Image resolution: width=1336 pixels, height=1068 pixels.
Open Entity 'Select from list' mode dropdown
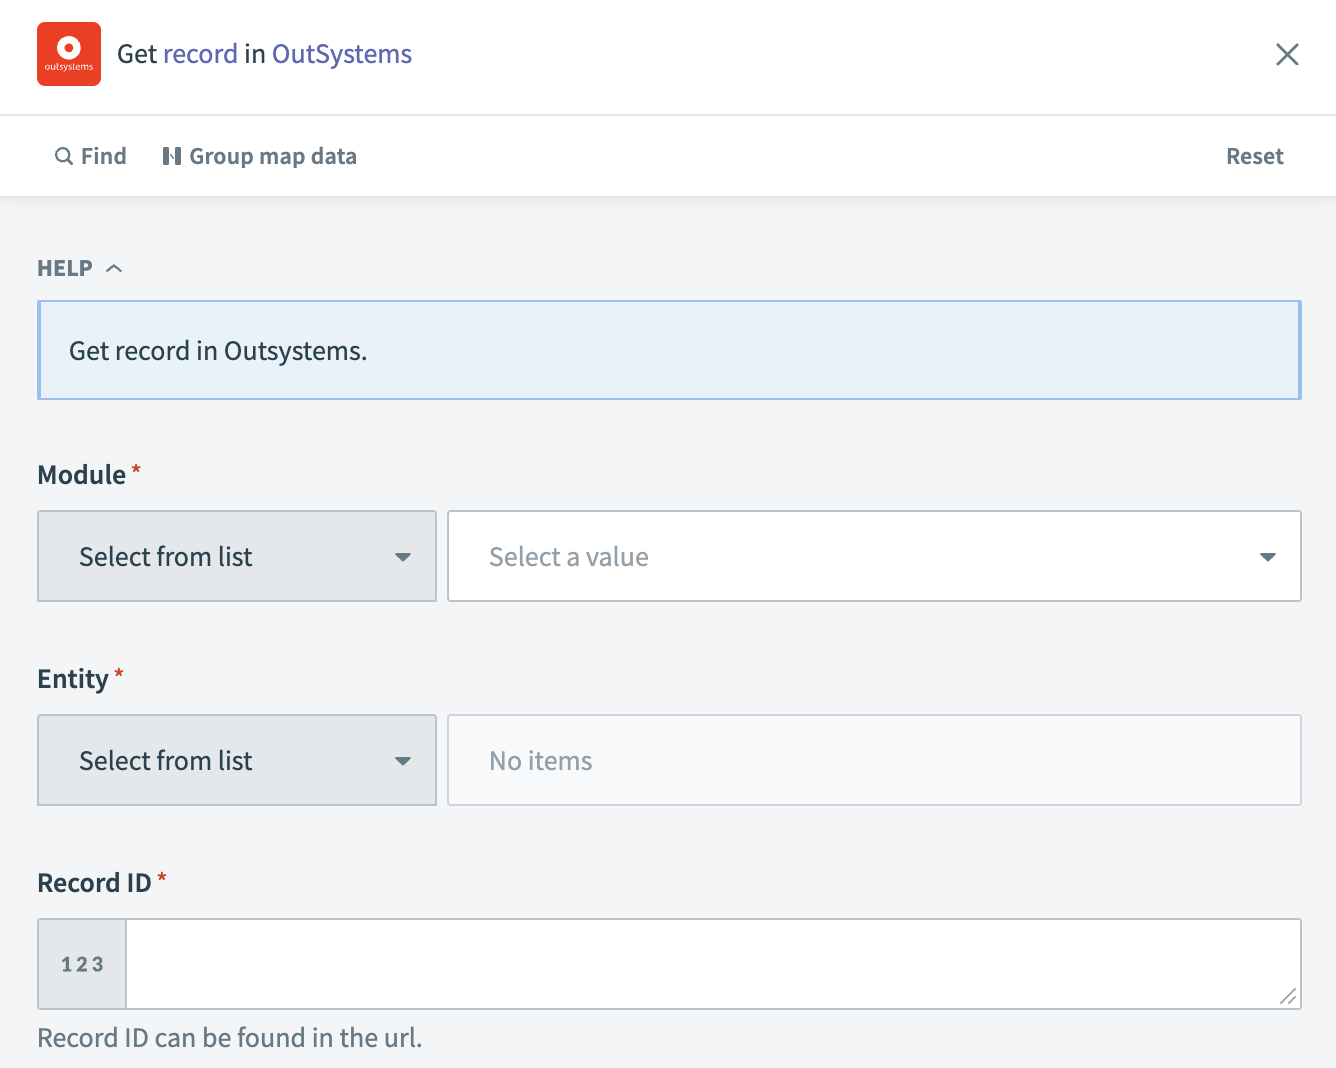[237, 760]
